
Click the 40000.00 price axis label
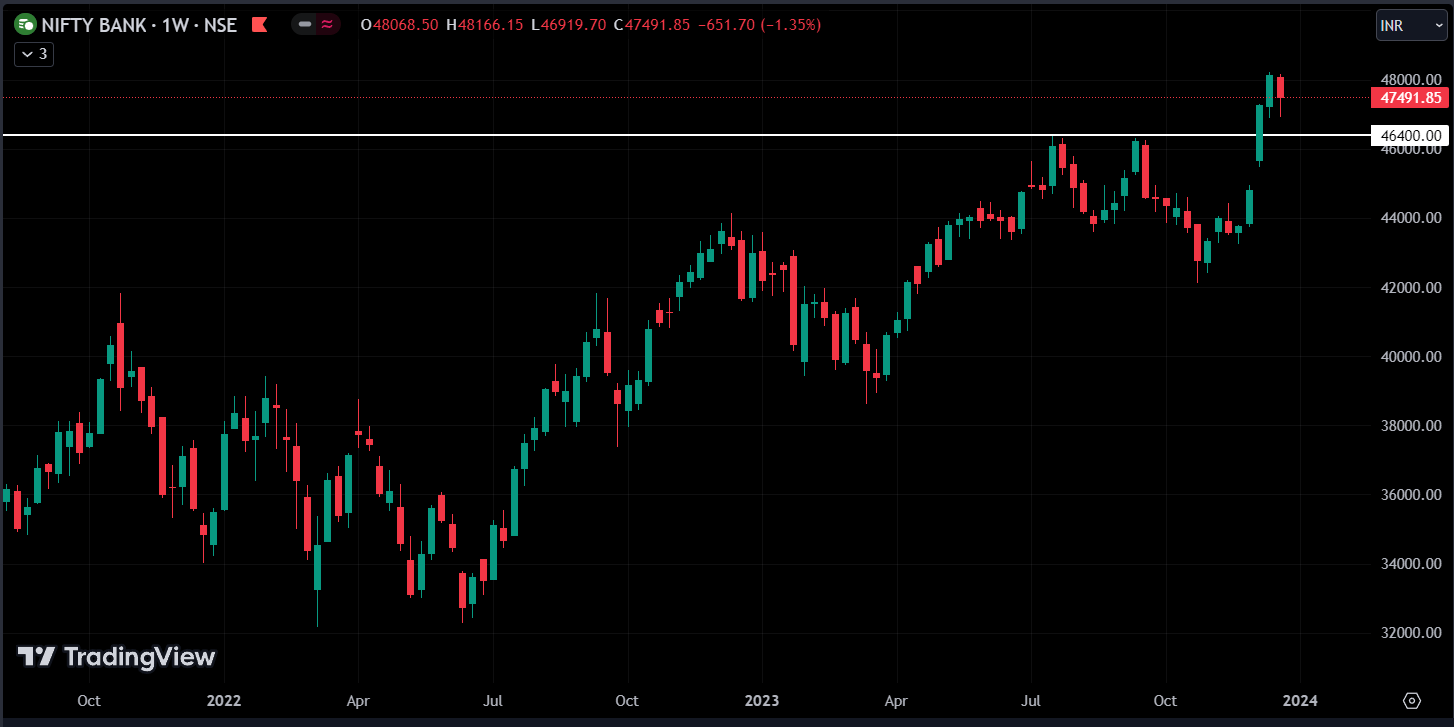[1411, 356]
